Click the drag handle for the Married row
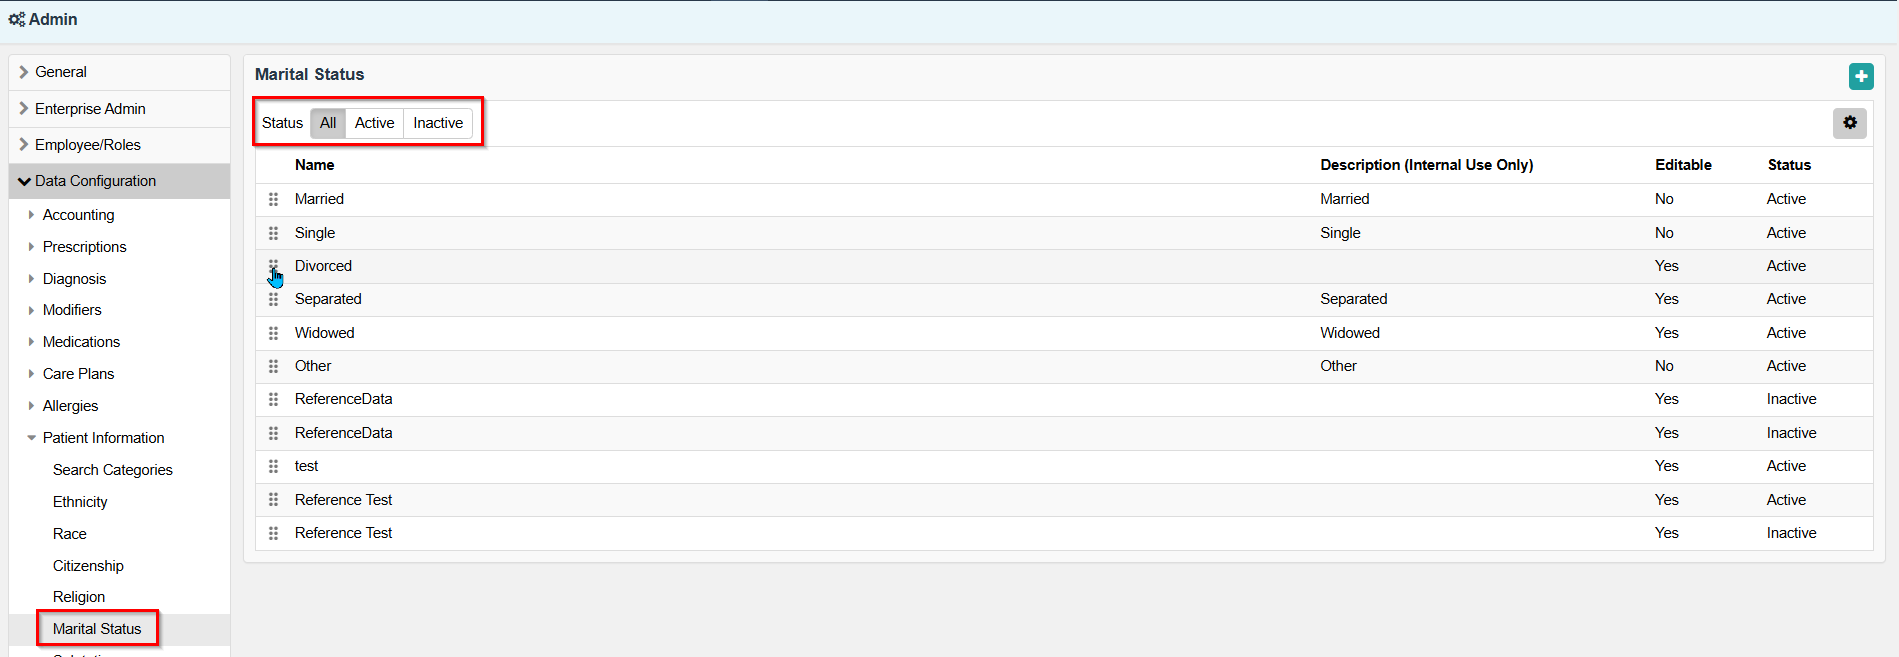This screenshot has width=1899, height=657. 273,199
